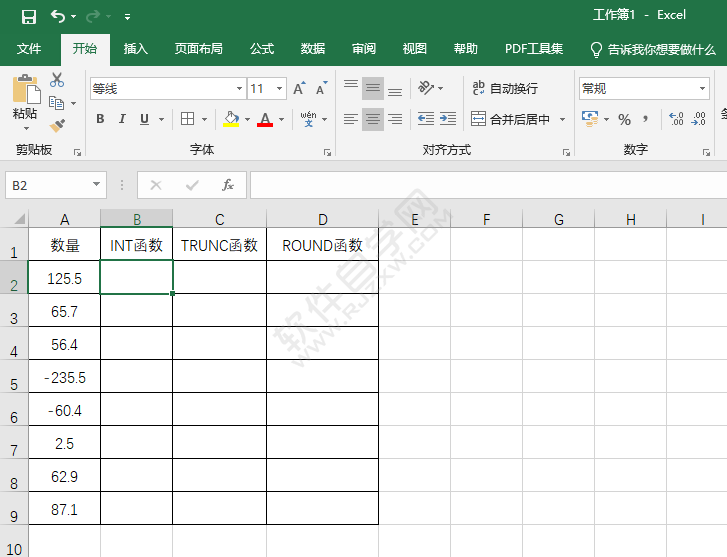
Task: Toggle Bold formatting
Action: coord(100,119)
